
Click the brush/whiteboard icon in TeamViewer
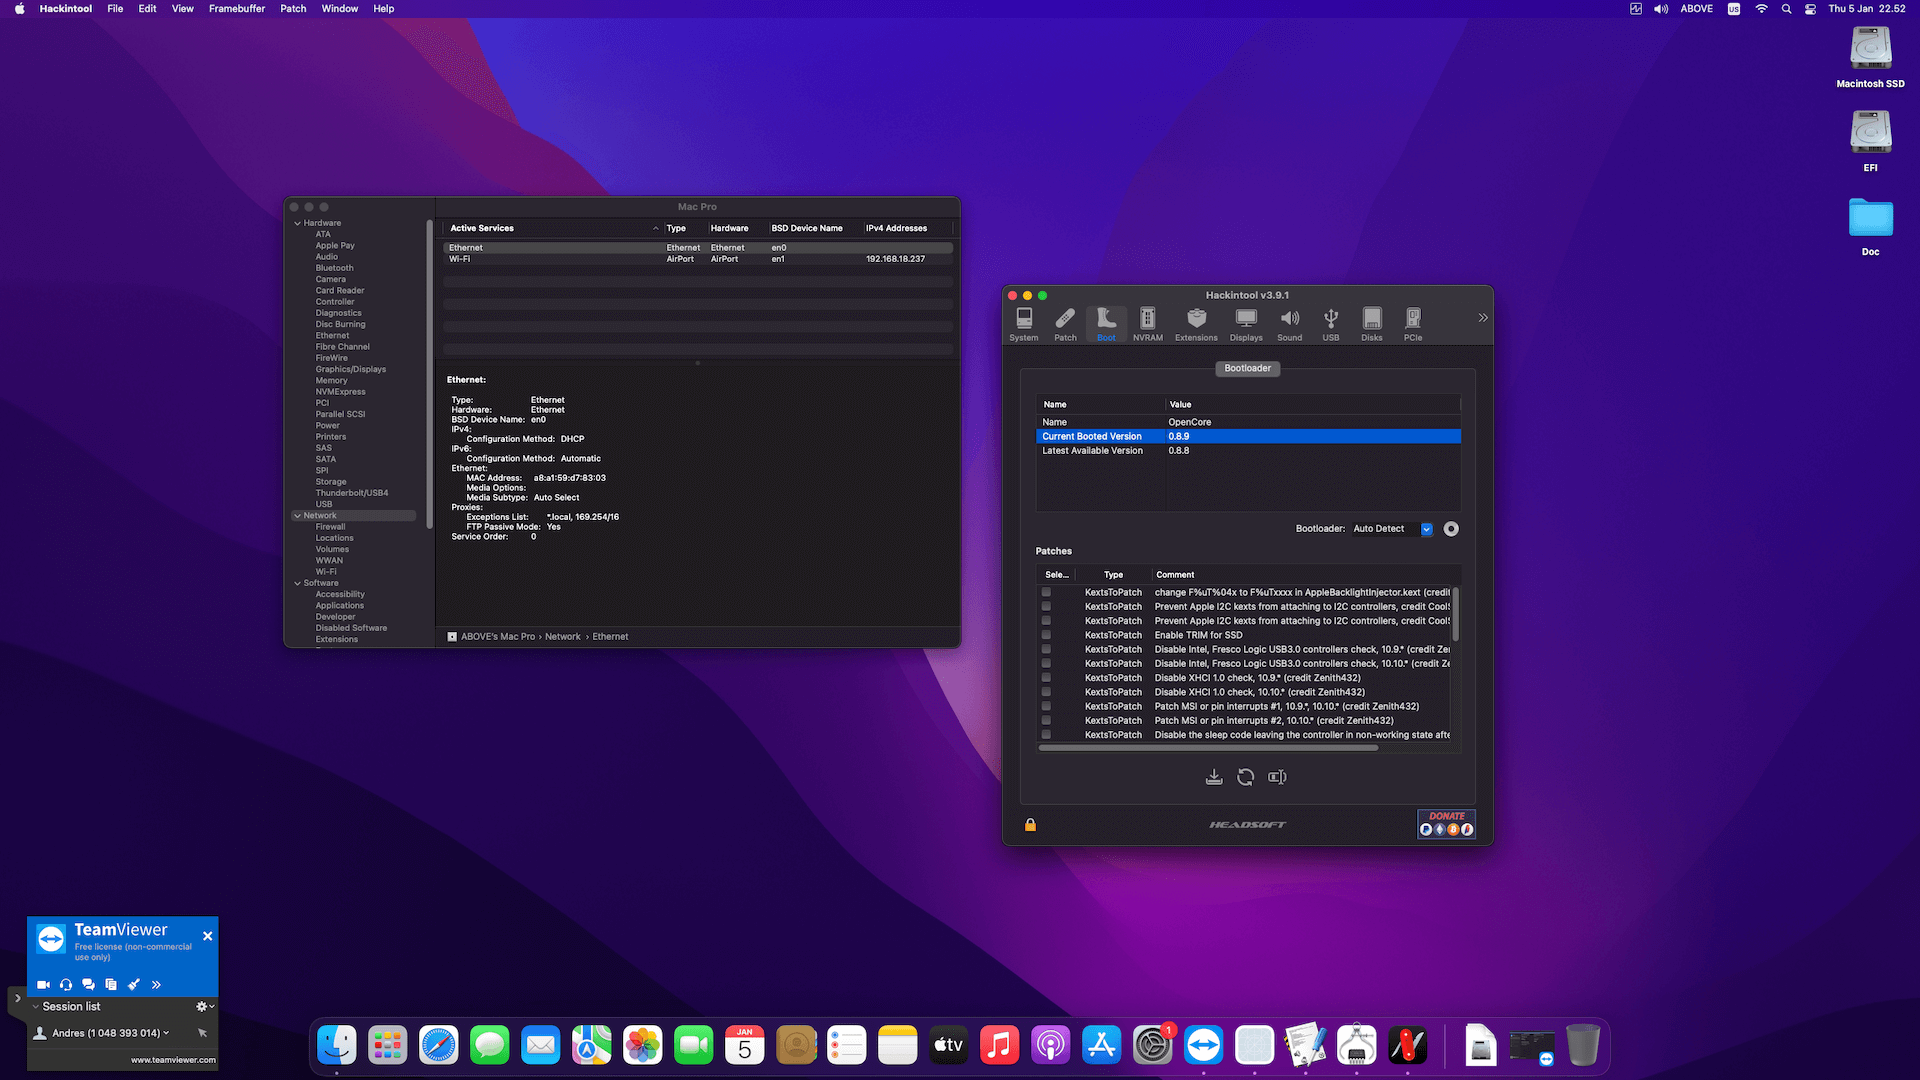pos(133,985)
